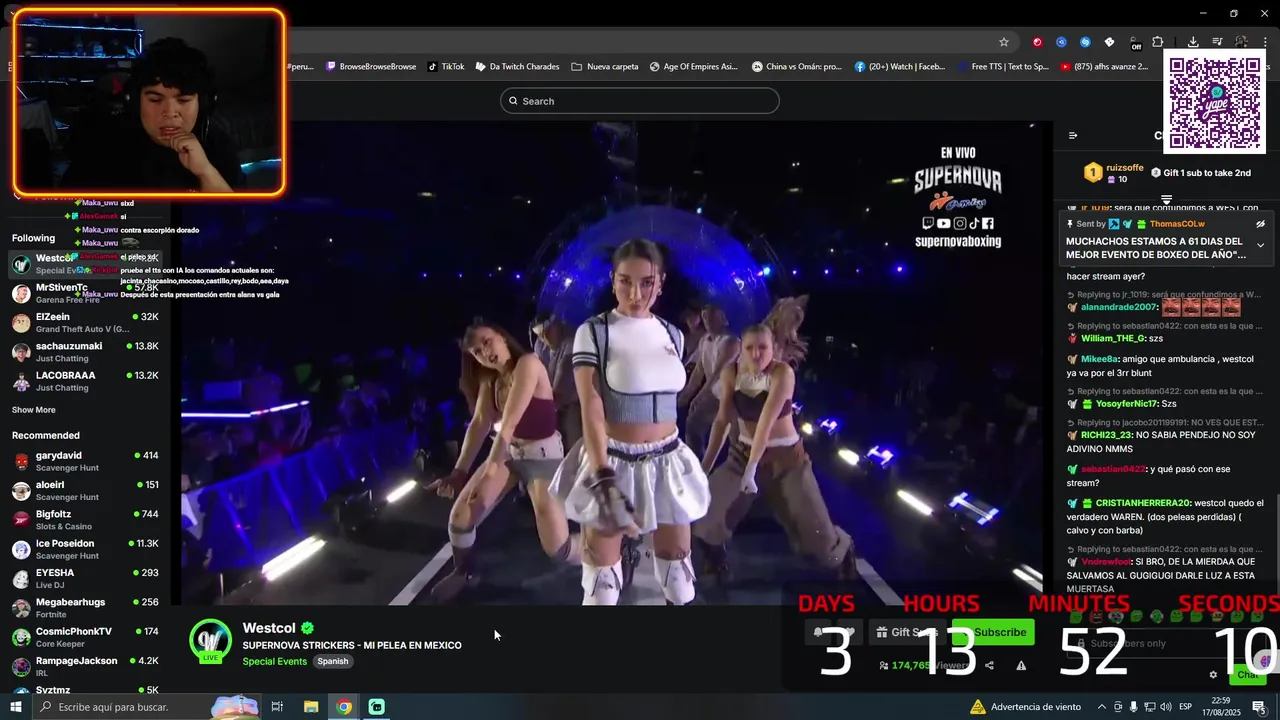Click Mikee8a username in chat

click(1100, 359)
